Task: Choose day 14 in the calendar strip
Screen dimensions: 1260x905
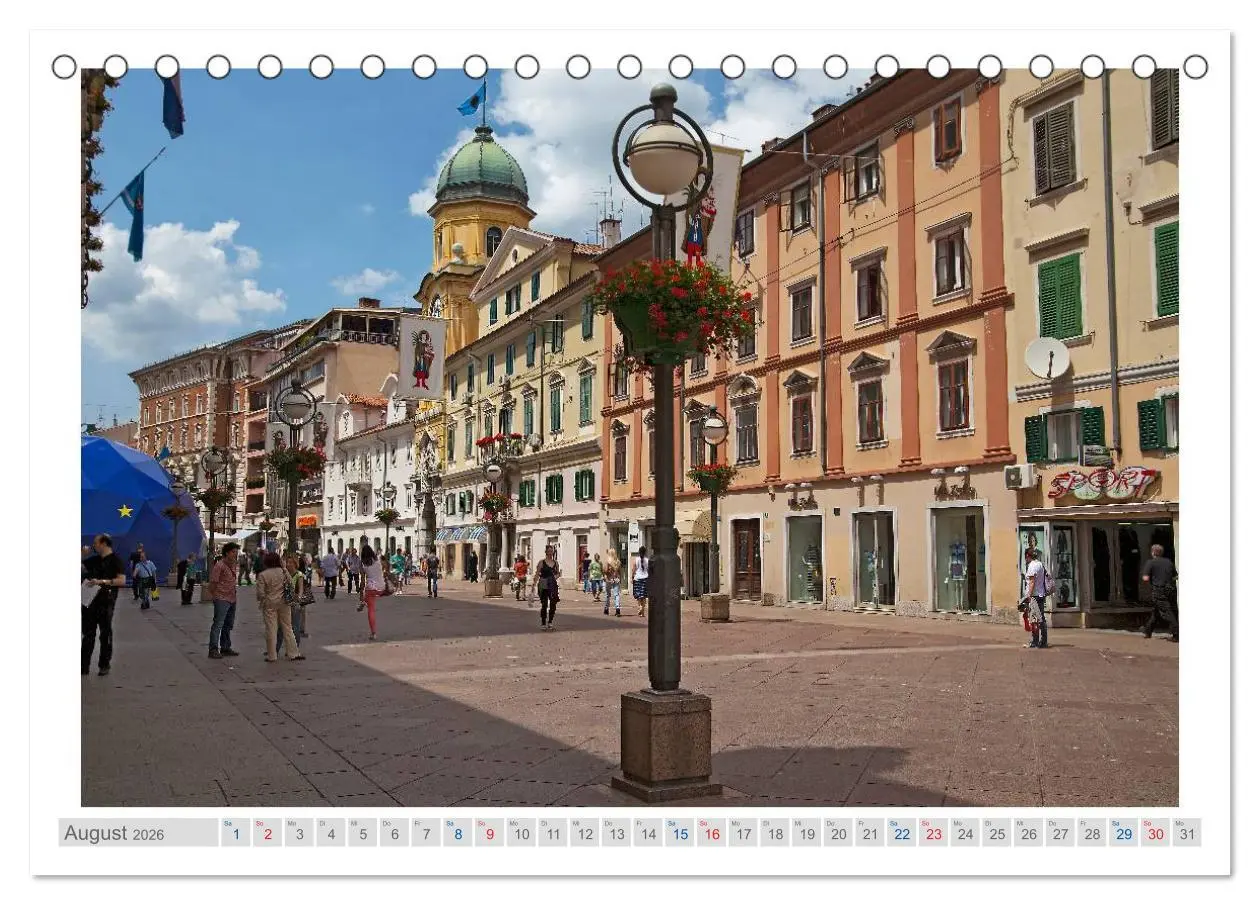Action: pyautogui.click(x=648, y=832)
